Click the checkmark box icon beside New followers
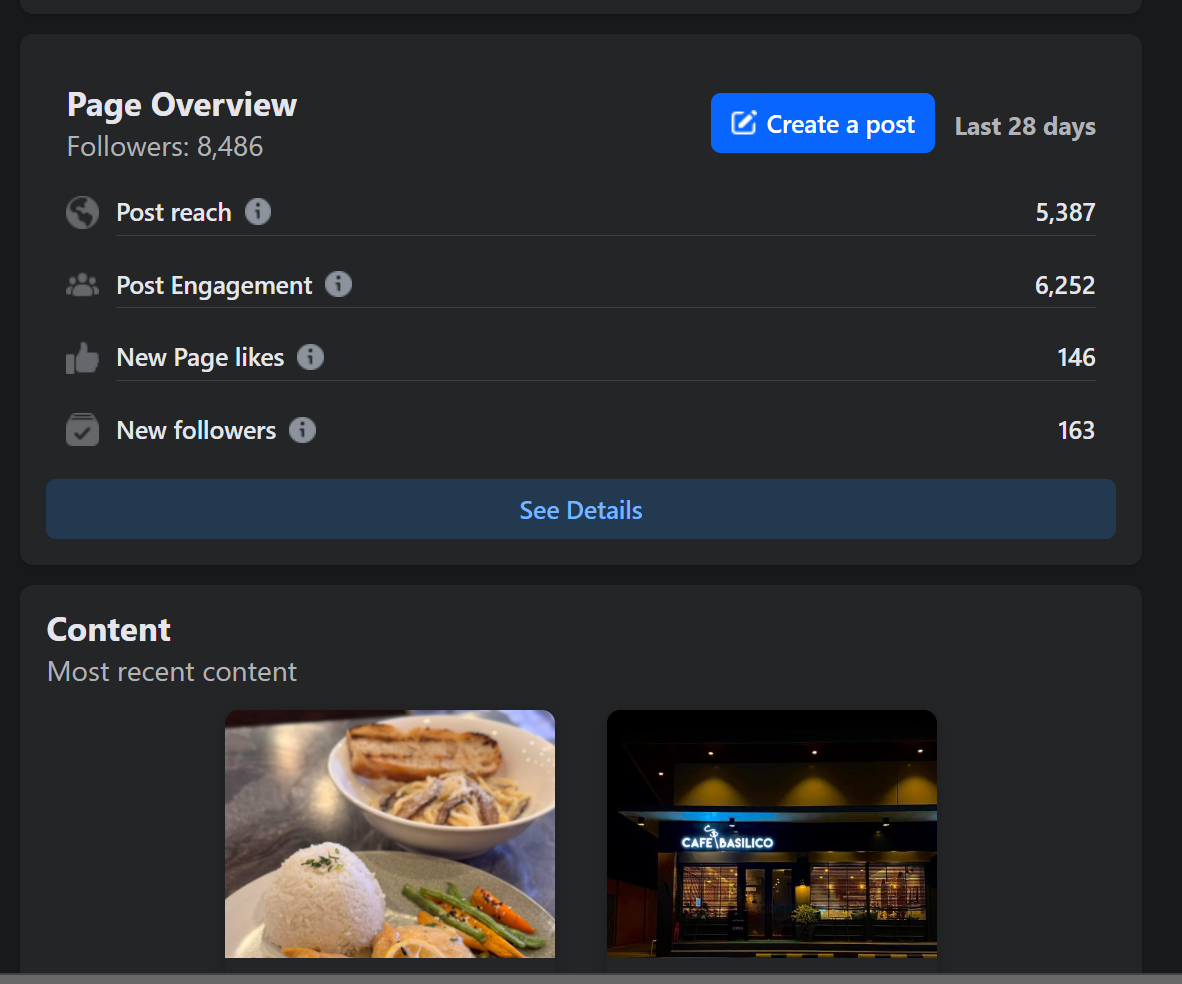The image size is (1182, 984). [82, 430]
